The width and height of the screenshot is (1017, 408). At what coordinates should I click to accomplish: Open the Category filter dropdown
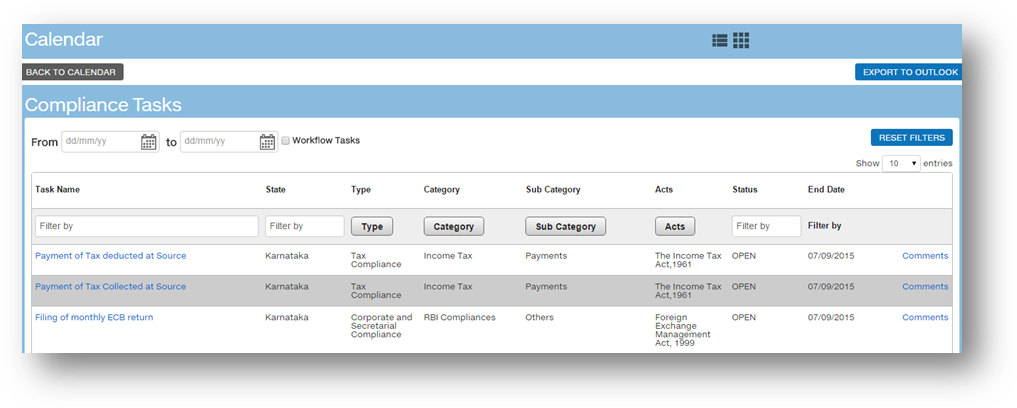coord(453,227)
